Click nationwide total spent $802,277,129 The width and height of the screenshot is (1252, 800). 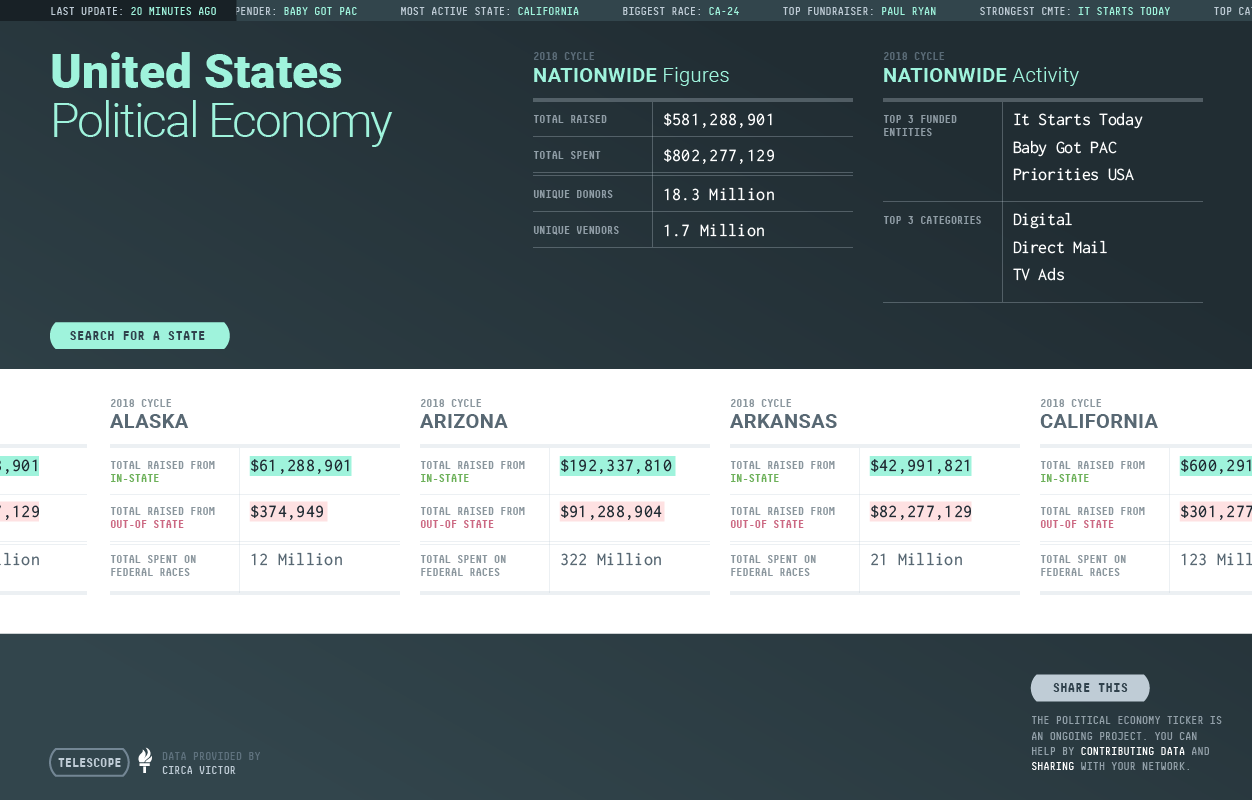point(719,156)
